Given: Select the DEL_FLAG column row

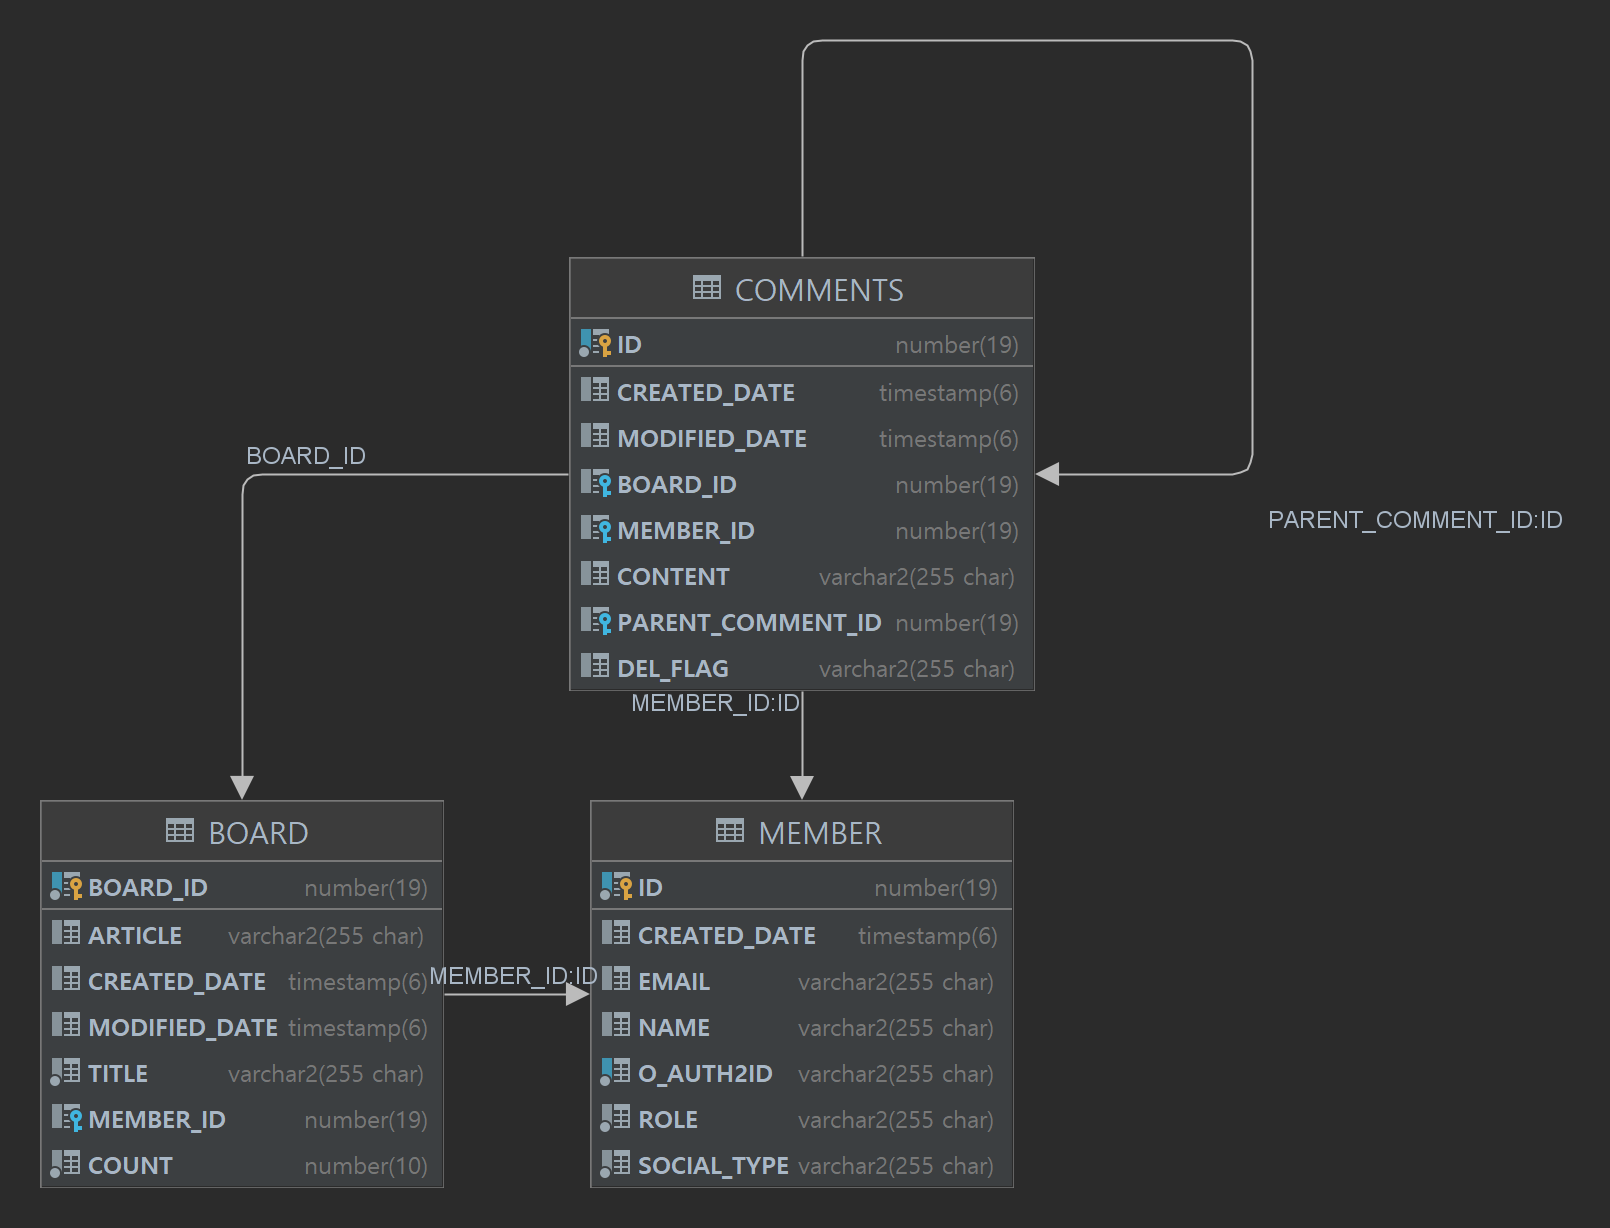Looking at the screenshot, I should 802,668.
